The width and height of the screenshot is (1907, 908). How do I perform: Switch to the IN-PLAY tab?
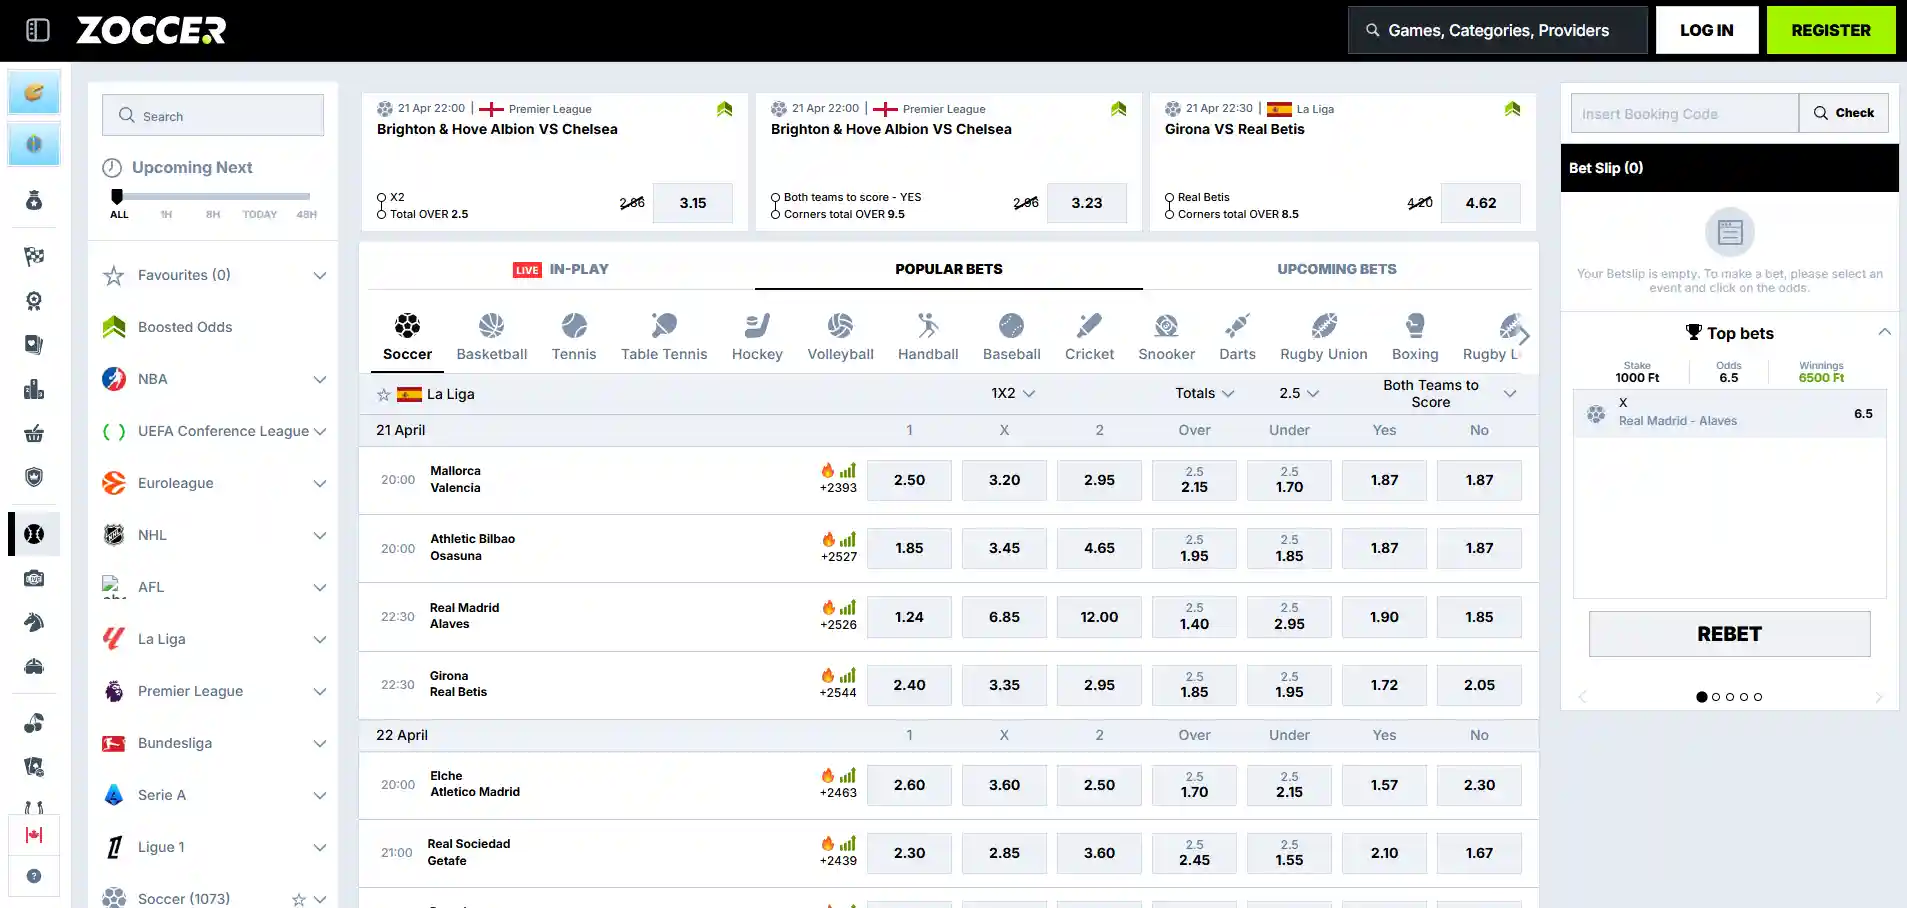point(561,269)
